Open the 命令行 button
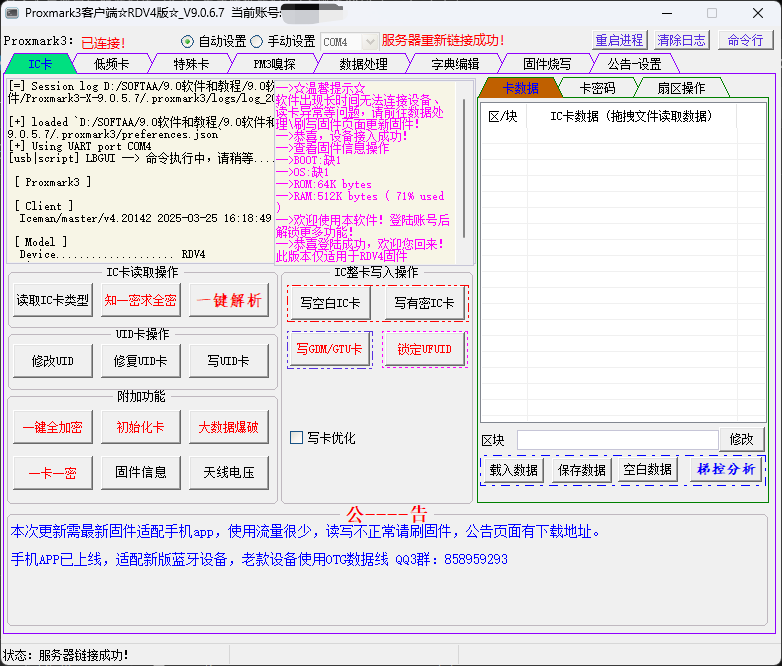Viewport: 782px width, 666px height. click(745, 40)
